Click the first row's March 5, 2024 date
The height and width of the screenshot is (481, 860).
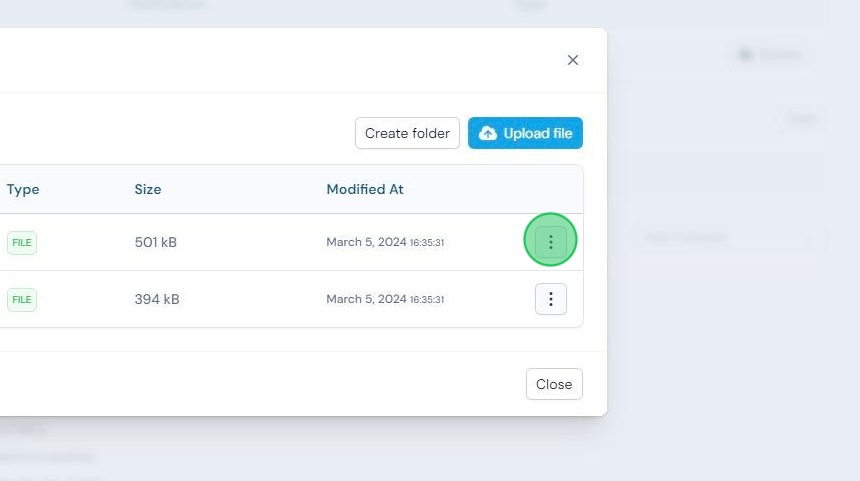point(366,242)
